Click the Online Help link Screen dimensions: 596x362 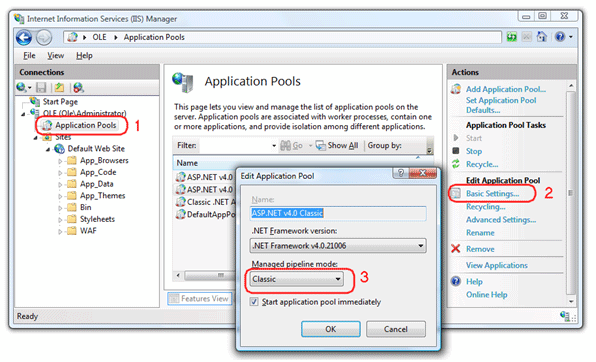487,295
